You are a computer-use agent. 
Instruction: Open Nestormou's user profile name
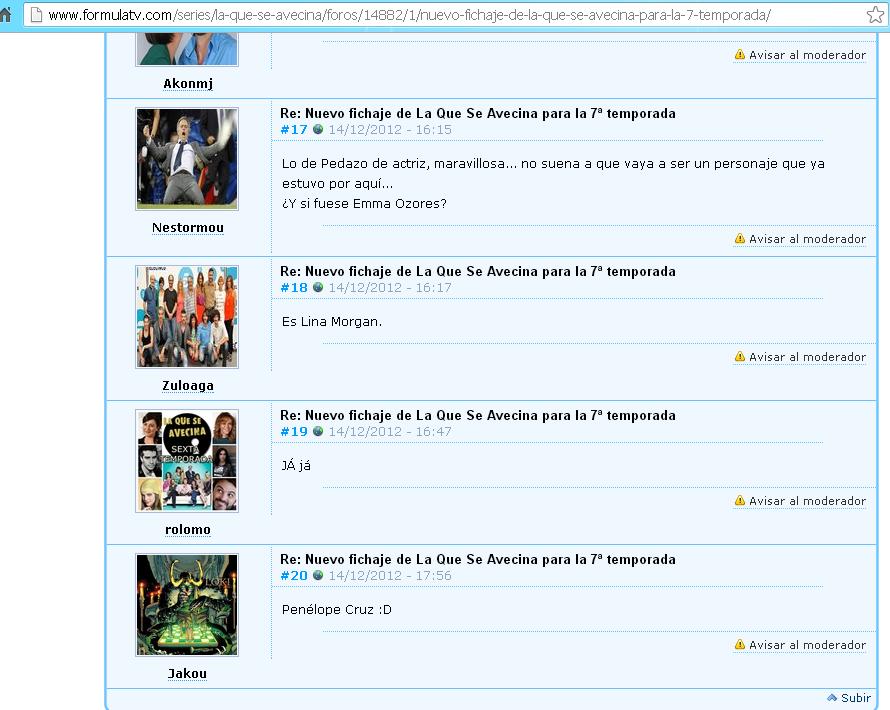pos(188,228)
